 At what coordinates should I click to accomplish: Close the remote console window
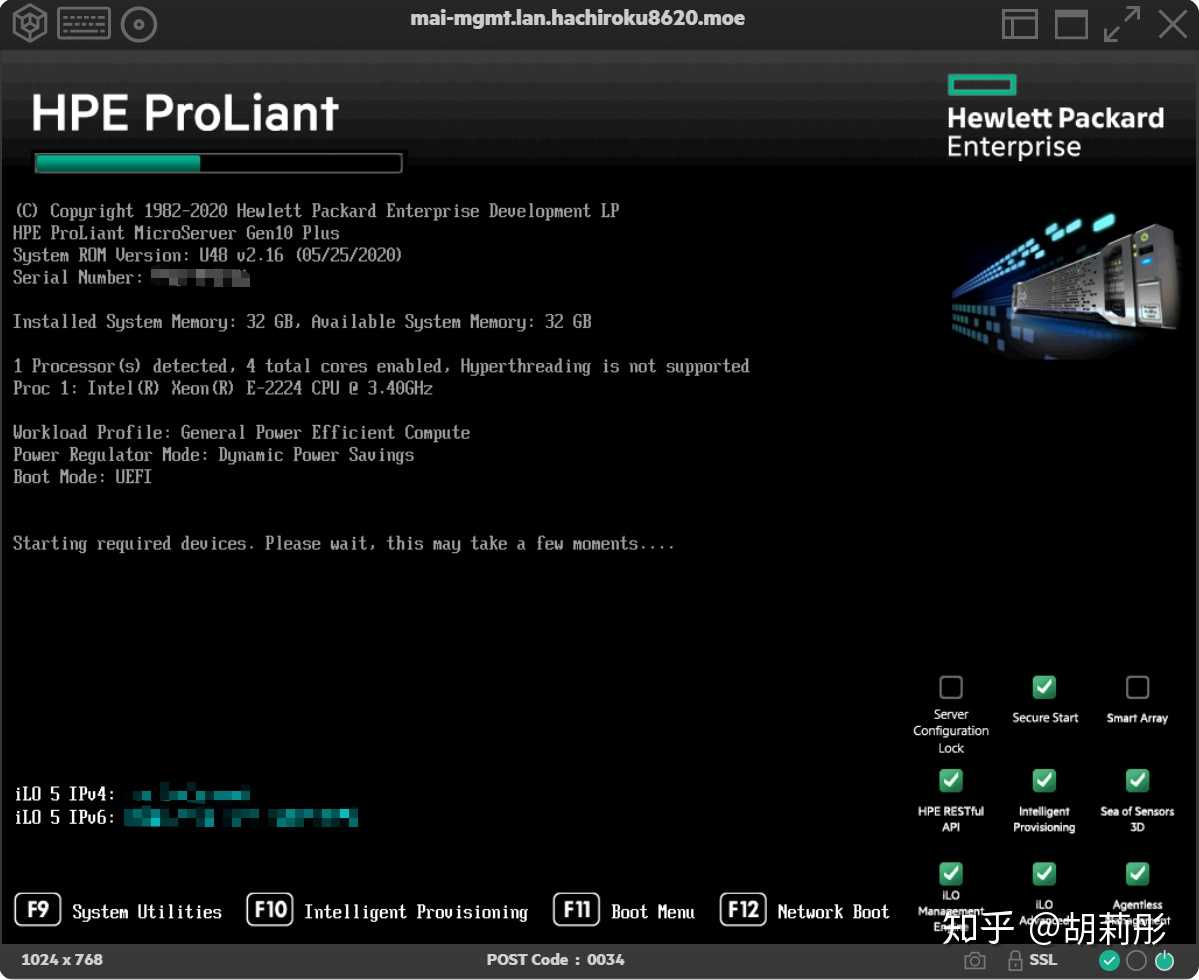1172,24
